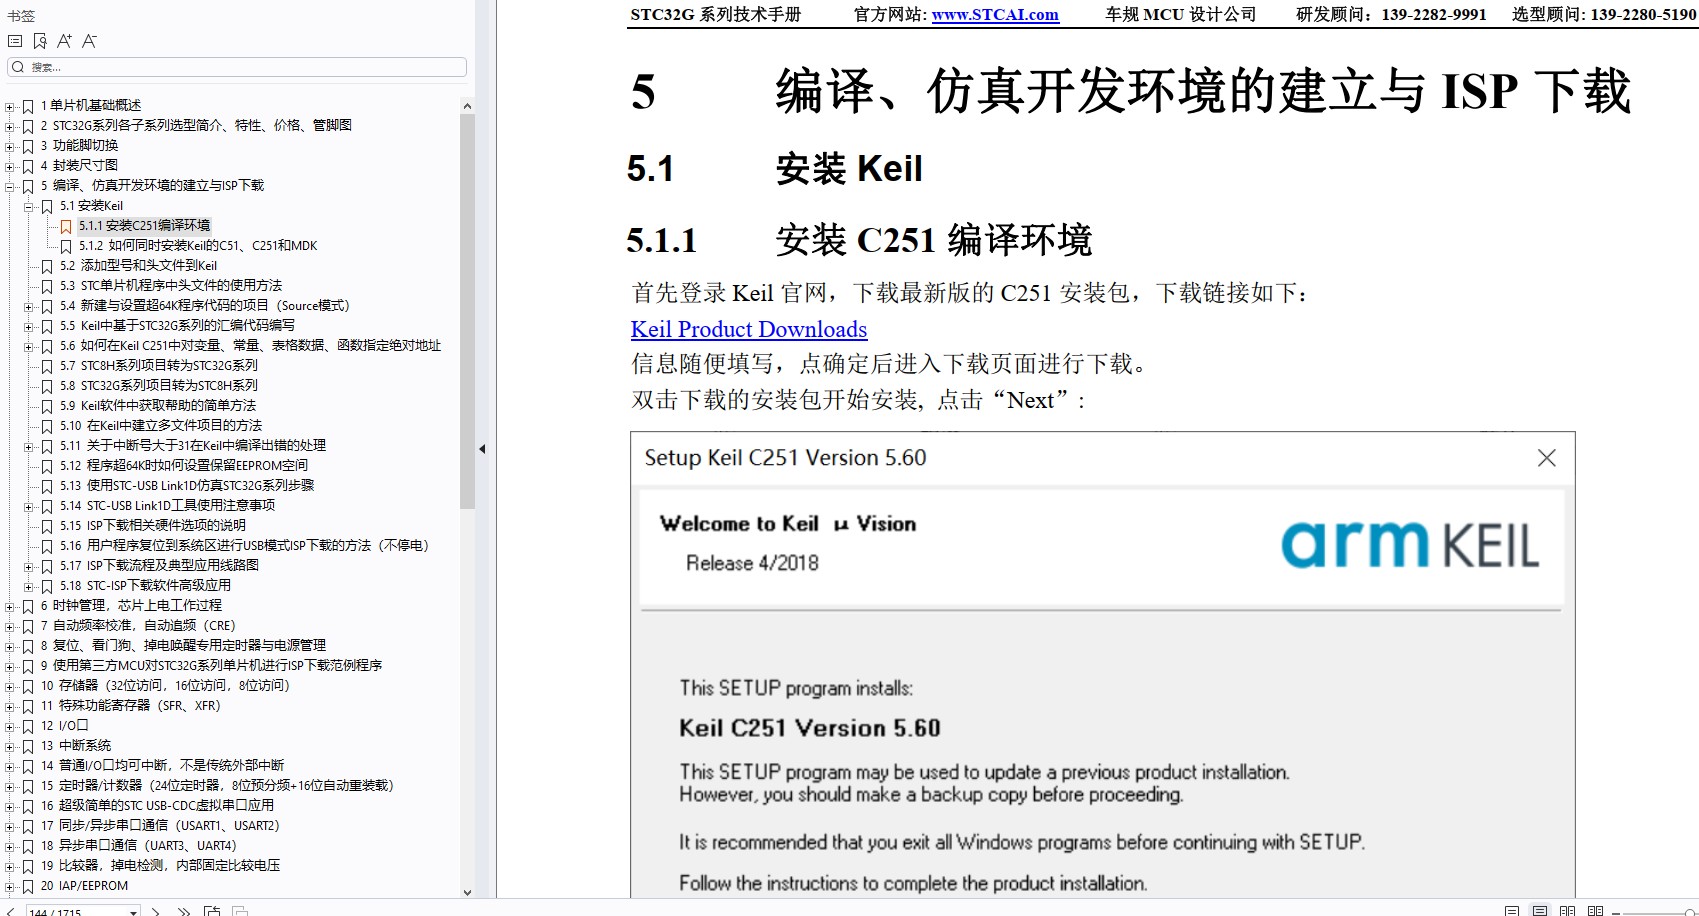1699x916 pixels.
Task: Click bookmark icon beside 5.12 保留EEPROM空间
Action: (47, 466)
